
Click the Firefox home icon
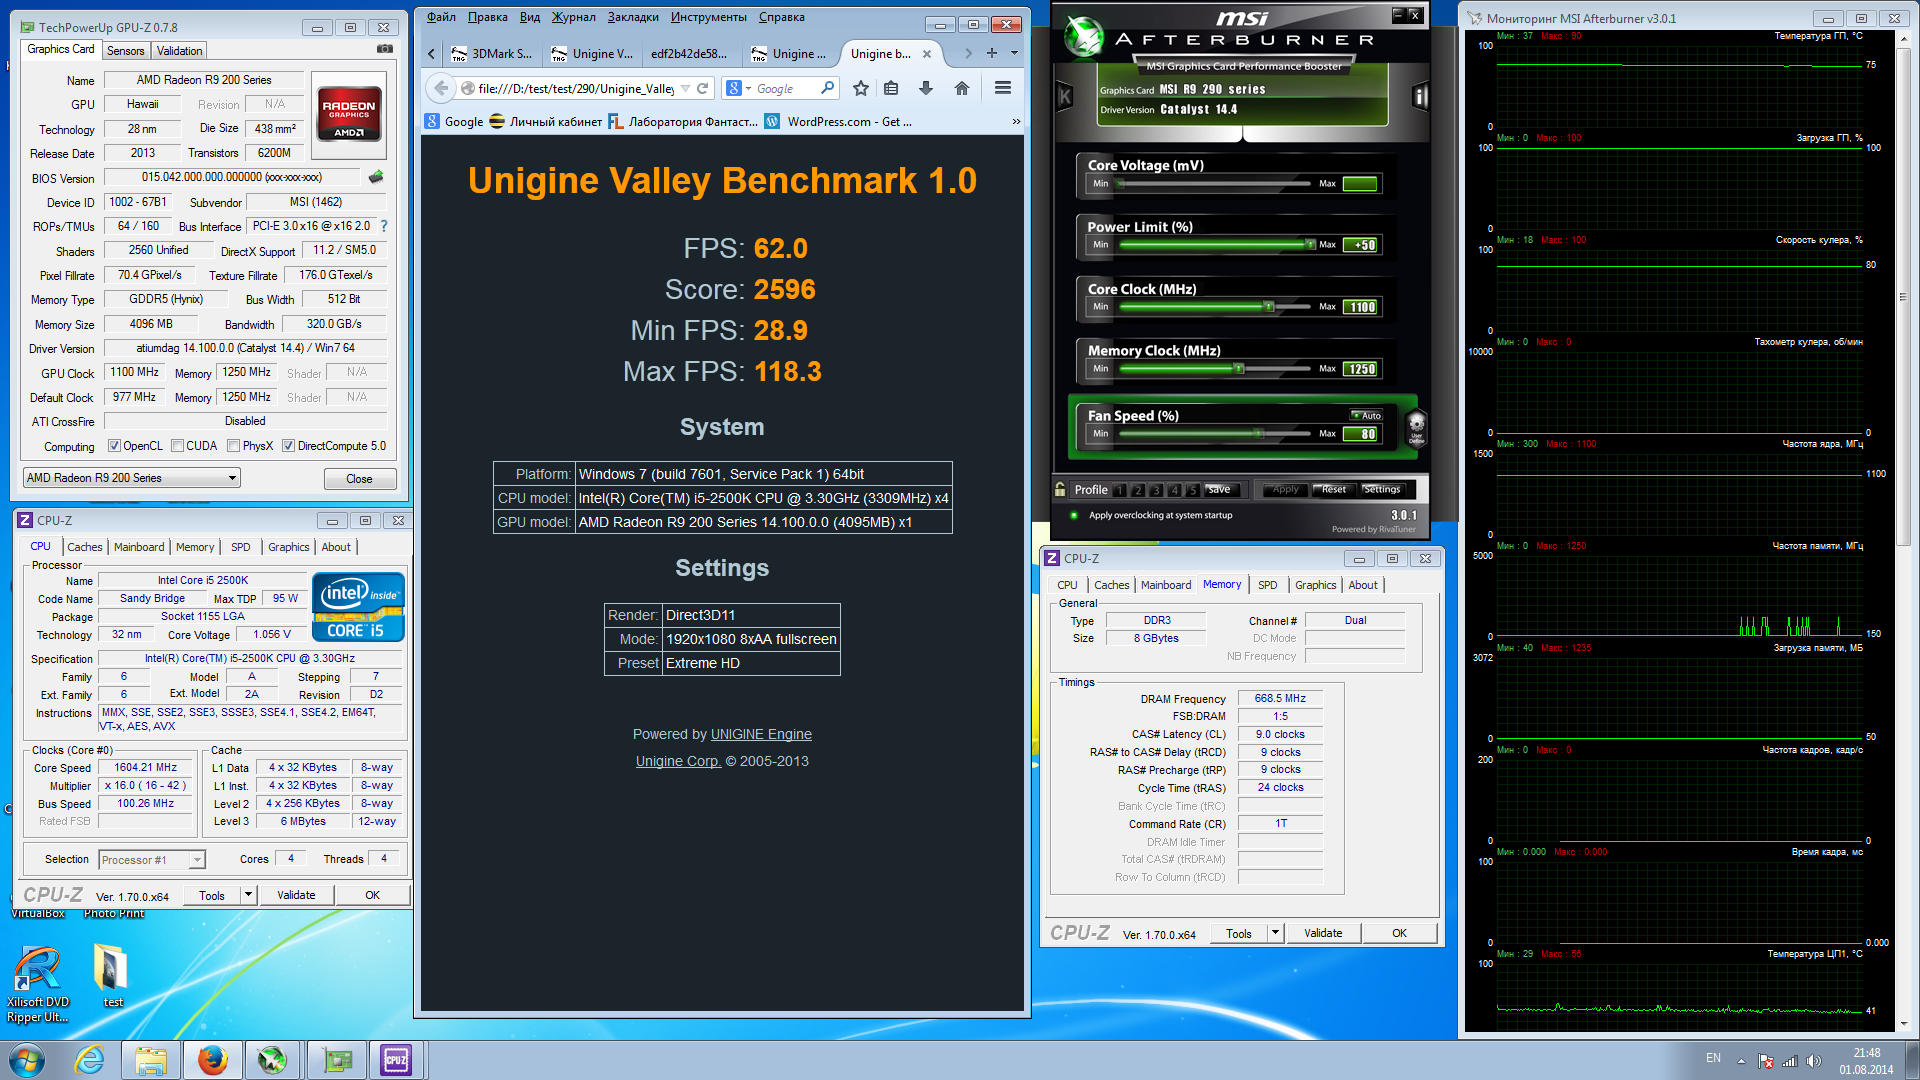[x=962, y=88]
